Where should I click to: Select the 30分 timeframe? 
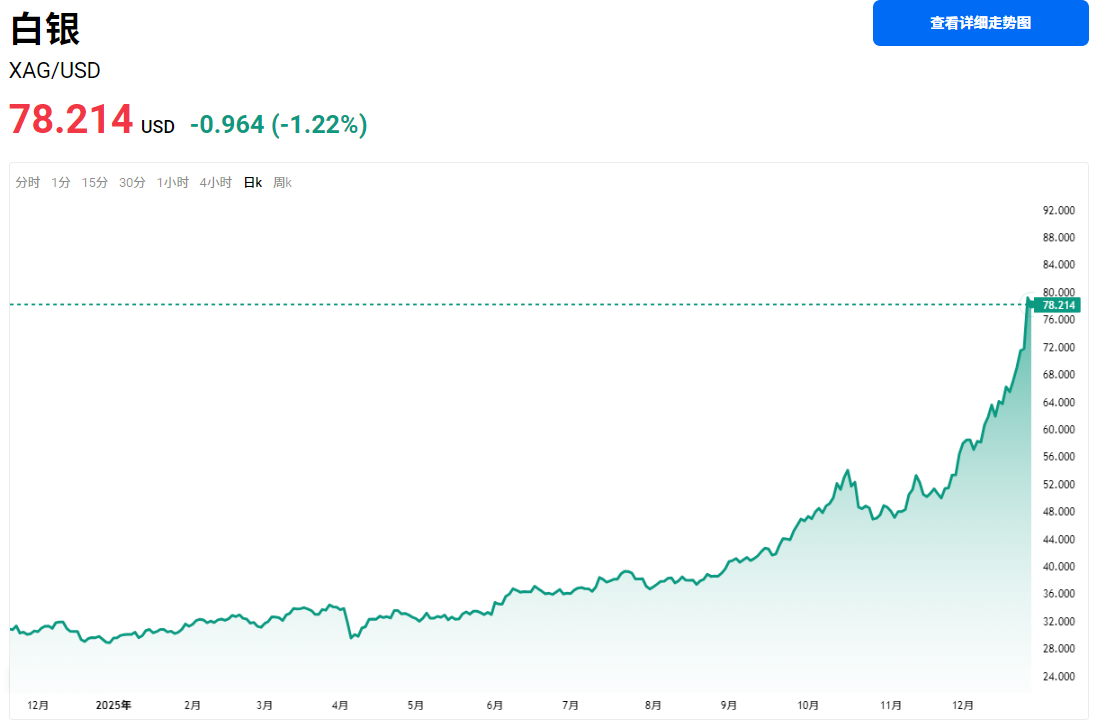(x=130, y=182)
